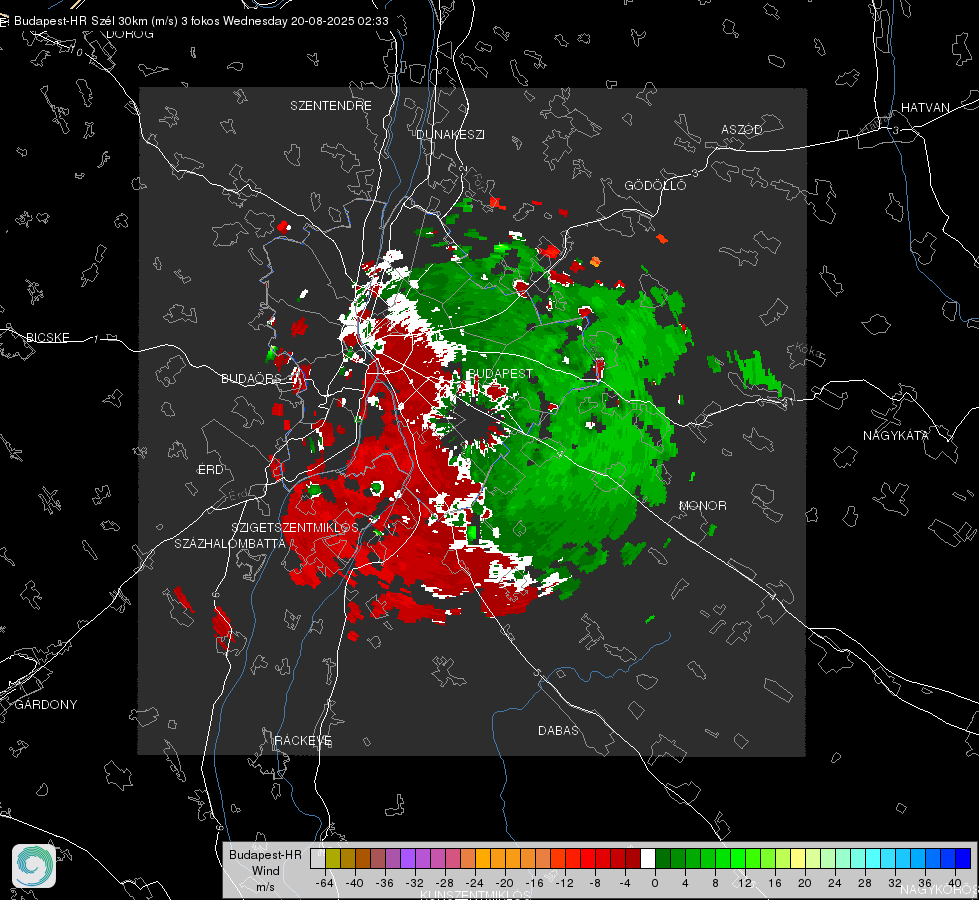Click the MONOR town label
This screenshot has height=900, width=979.
[702, 505]
